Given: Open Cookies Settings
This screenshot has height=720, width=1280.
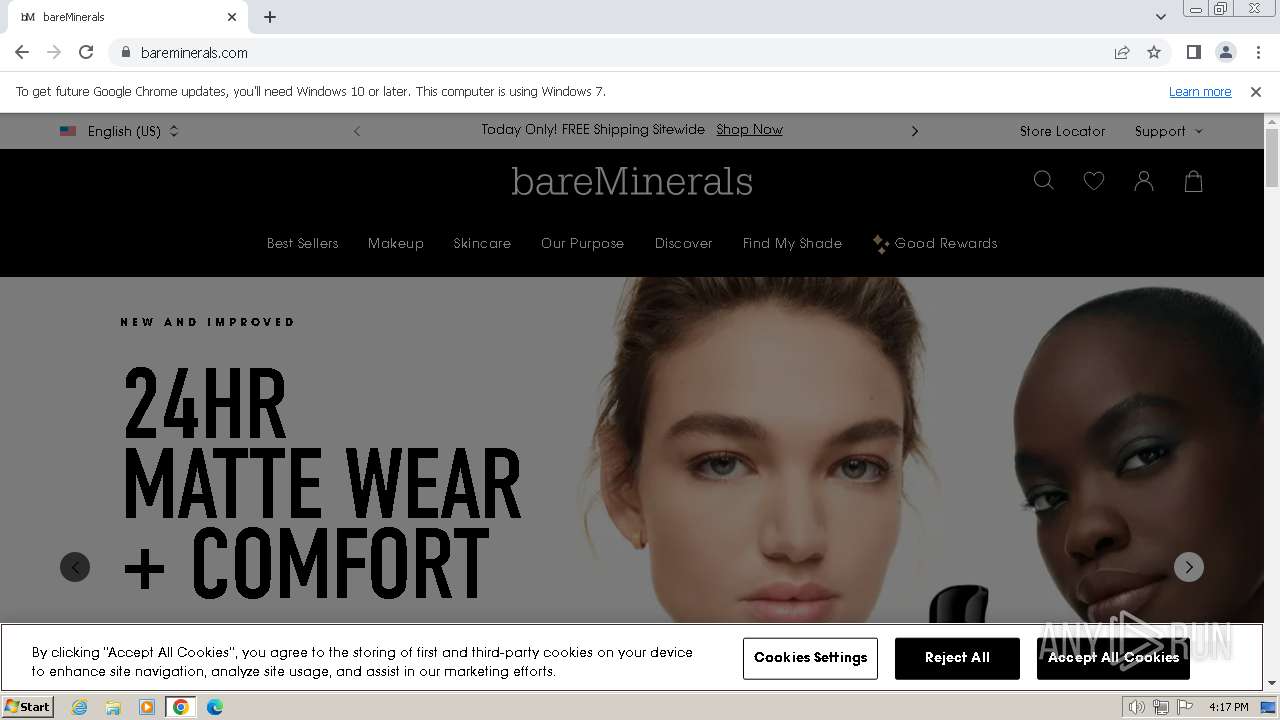Looking at the screenshot, I should point(810,658).
